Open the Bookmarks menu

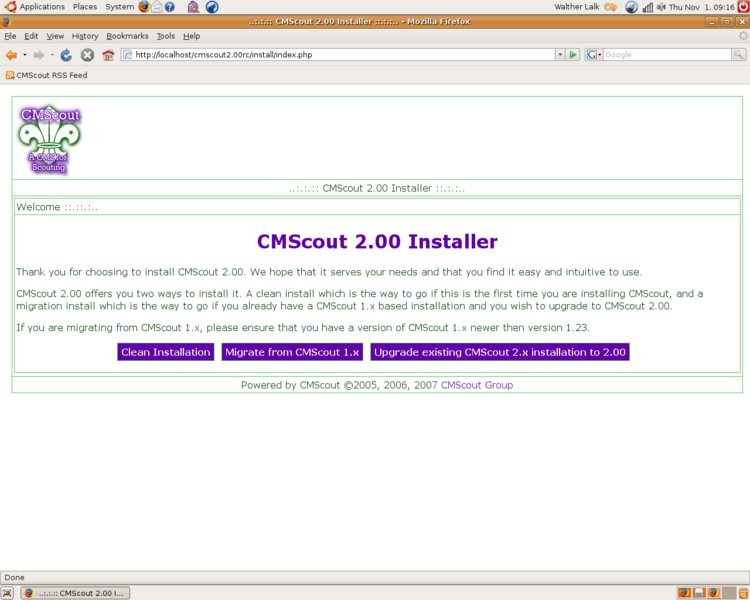127,36
